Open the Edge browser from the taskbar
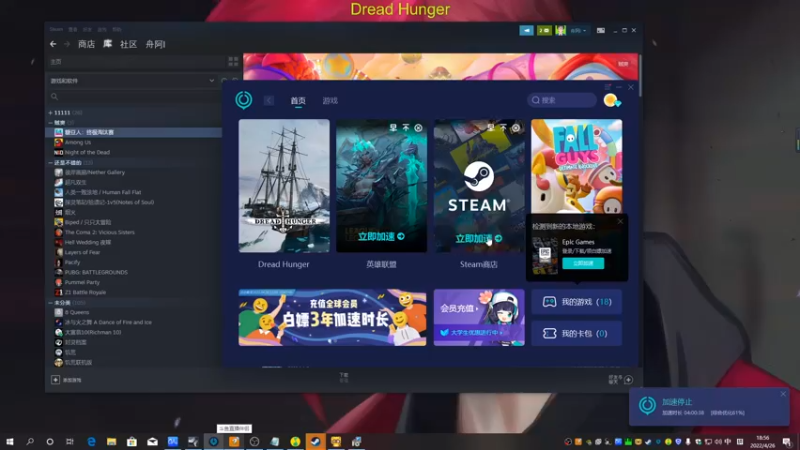The image size is (800, 450). tap(91, 442)
